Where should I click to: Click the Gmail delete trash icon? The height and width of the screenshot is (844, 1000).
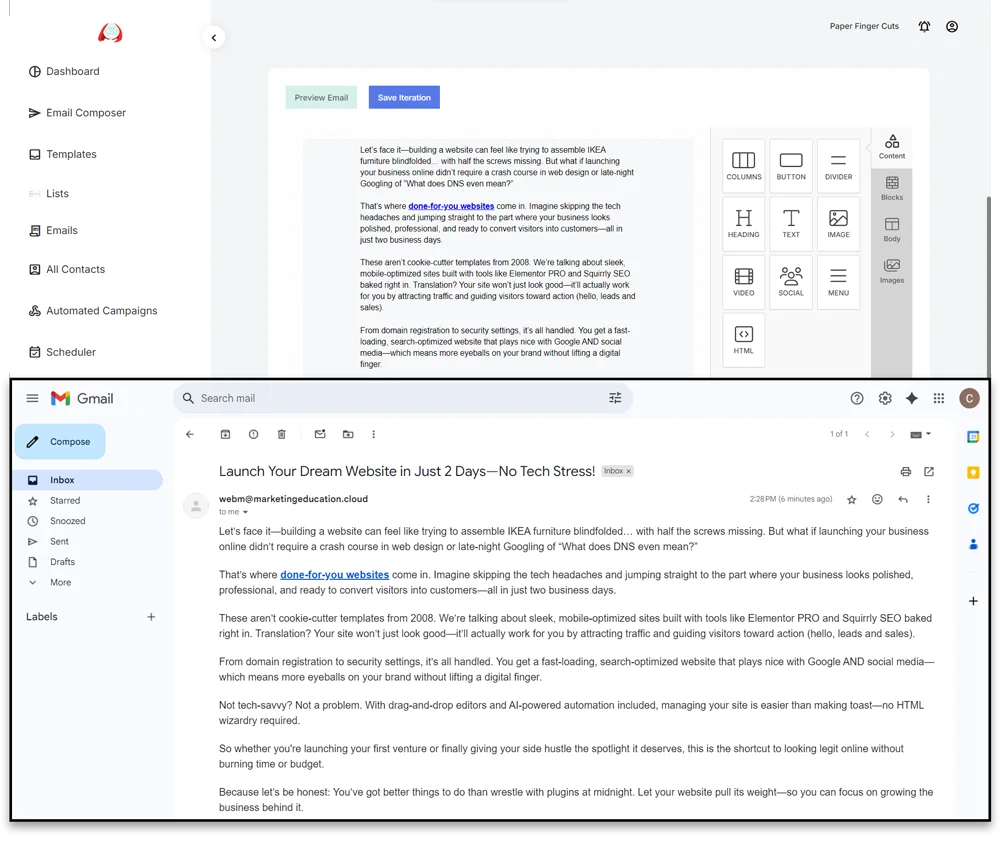click(281, 434)
